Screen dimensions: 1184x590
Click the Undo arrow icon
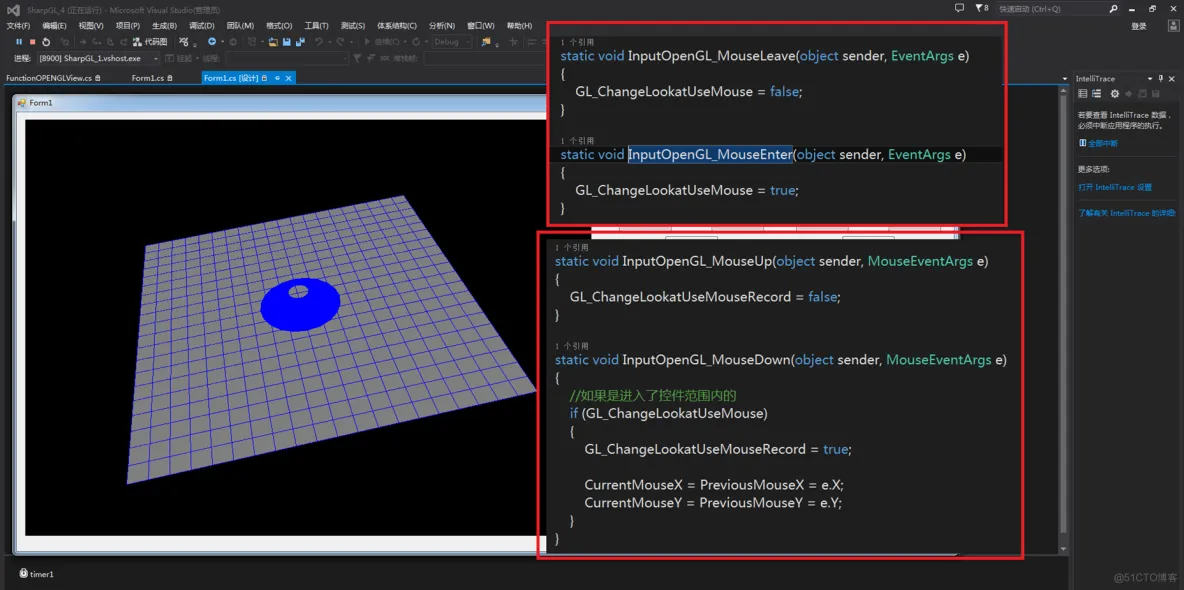click(319, 42)
